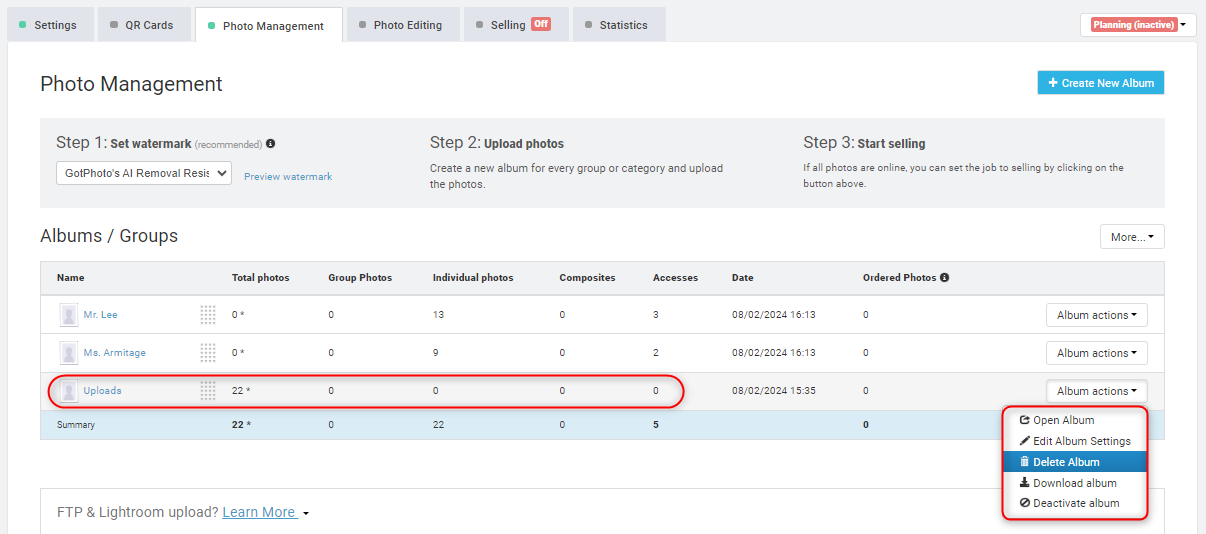Click the Mr. Lee album thumbnail

(69, 315)
